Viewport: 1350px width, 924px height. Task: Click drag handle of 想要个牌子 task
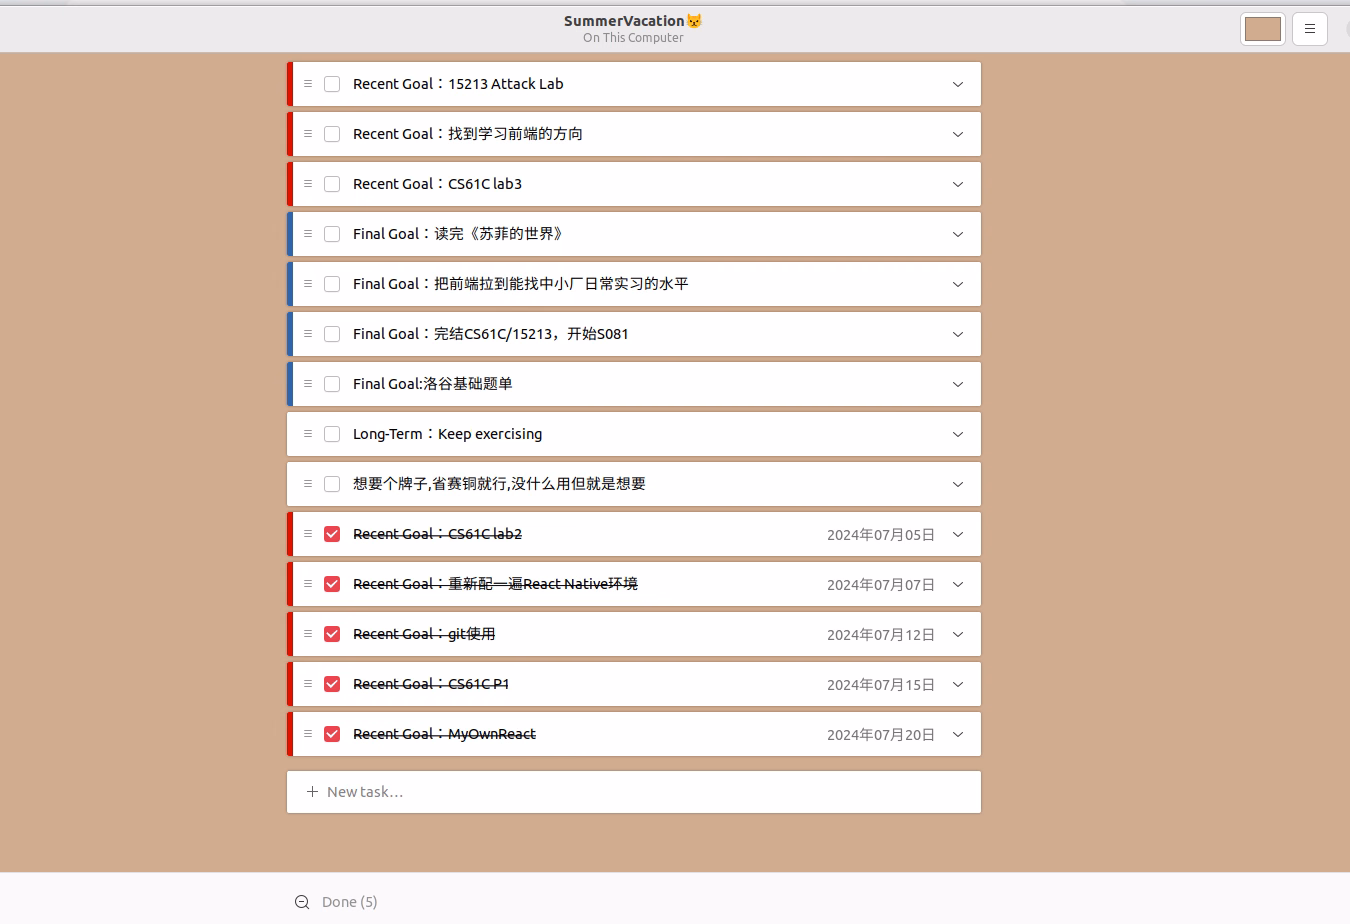308,484
